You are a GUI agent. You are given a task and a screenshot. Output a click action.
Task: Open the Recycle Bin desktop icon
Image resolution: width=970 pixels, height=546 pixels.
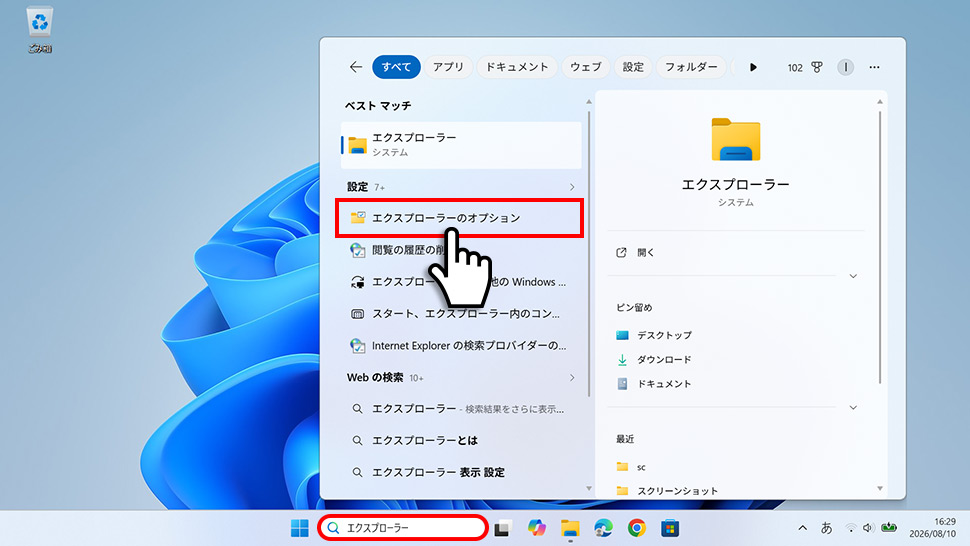tap(40, 29)
